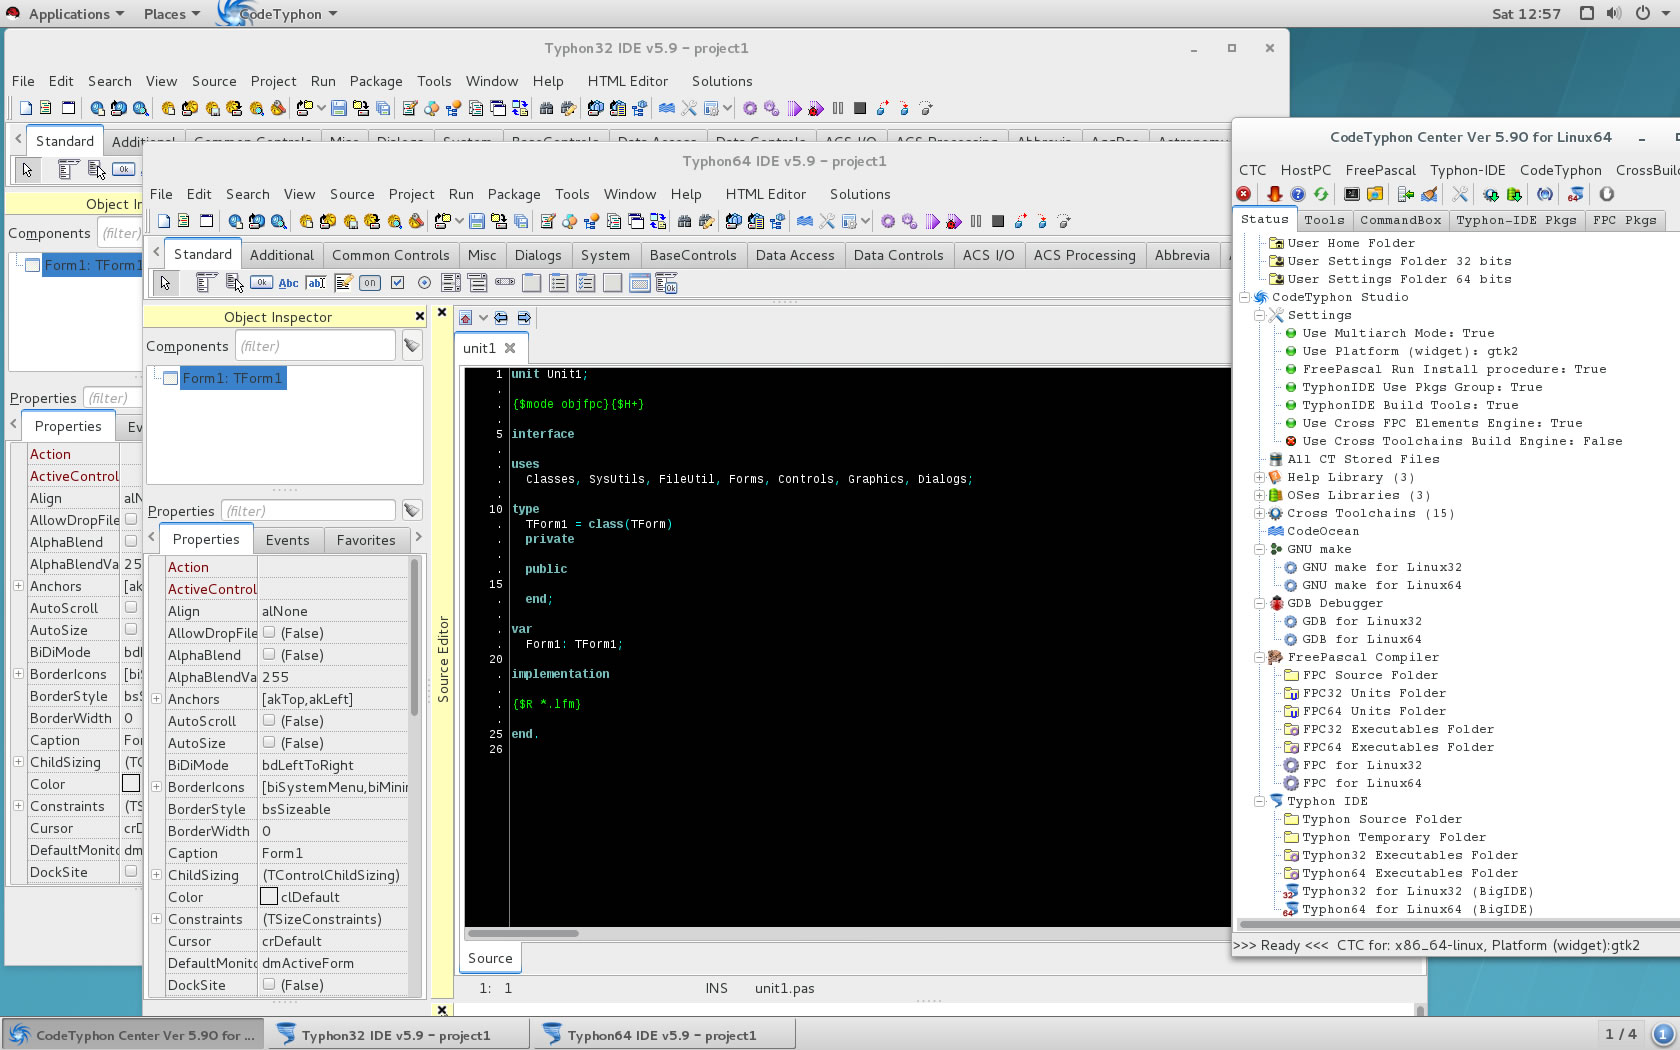Viewport: 1680px width, 1050px height.
Task: Click Color swatch in Typhon64 inspector
Action: pyautogui.click(x=269, y=897)
